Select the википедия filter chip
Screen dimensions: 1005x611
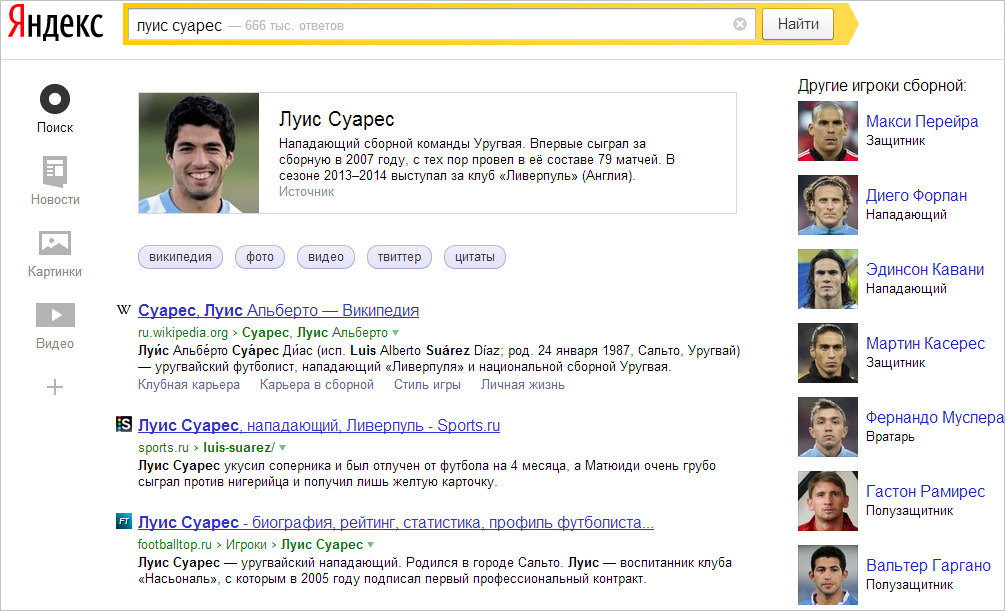coord(180,257)
